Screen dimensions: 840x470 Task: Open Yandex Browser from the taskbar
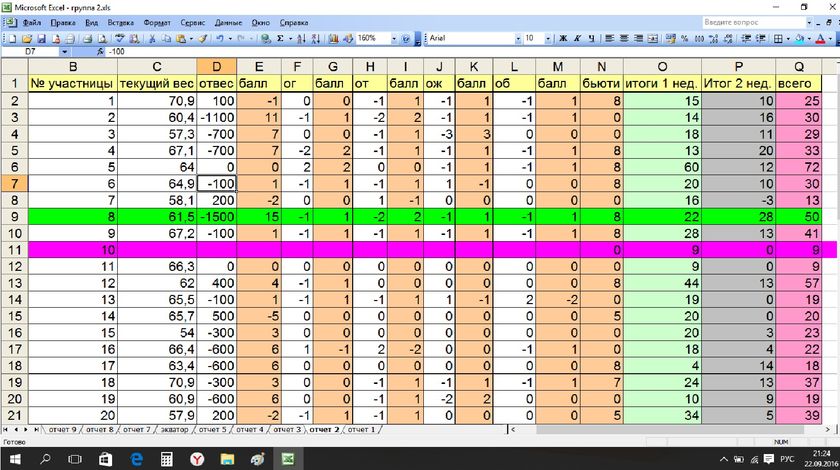197,459
